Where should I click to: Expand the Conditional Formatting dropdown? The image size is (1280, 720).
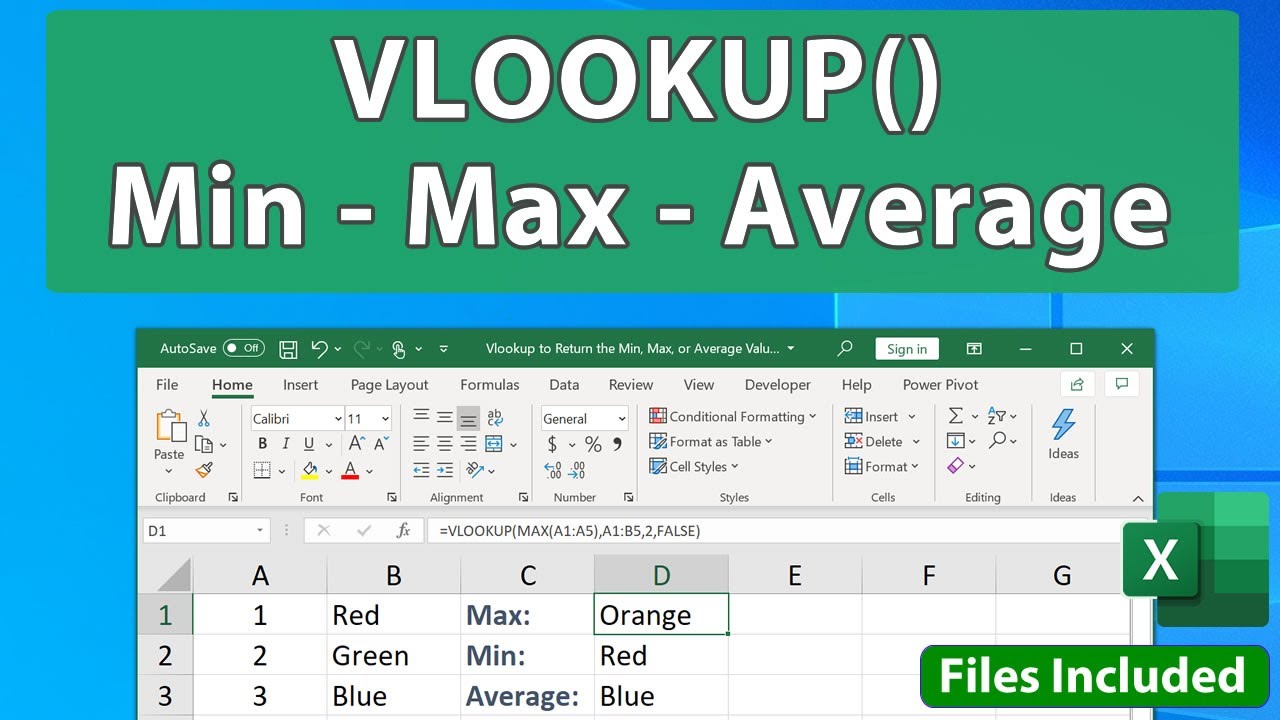pos(733,416)
